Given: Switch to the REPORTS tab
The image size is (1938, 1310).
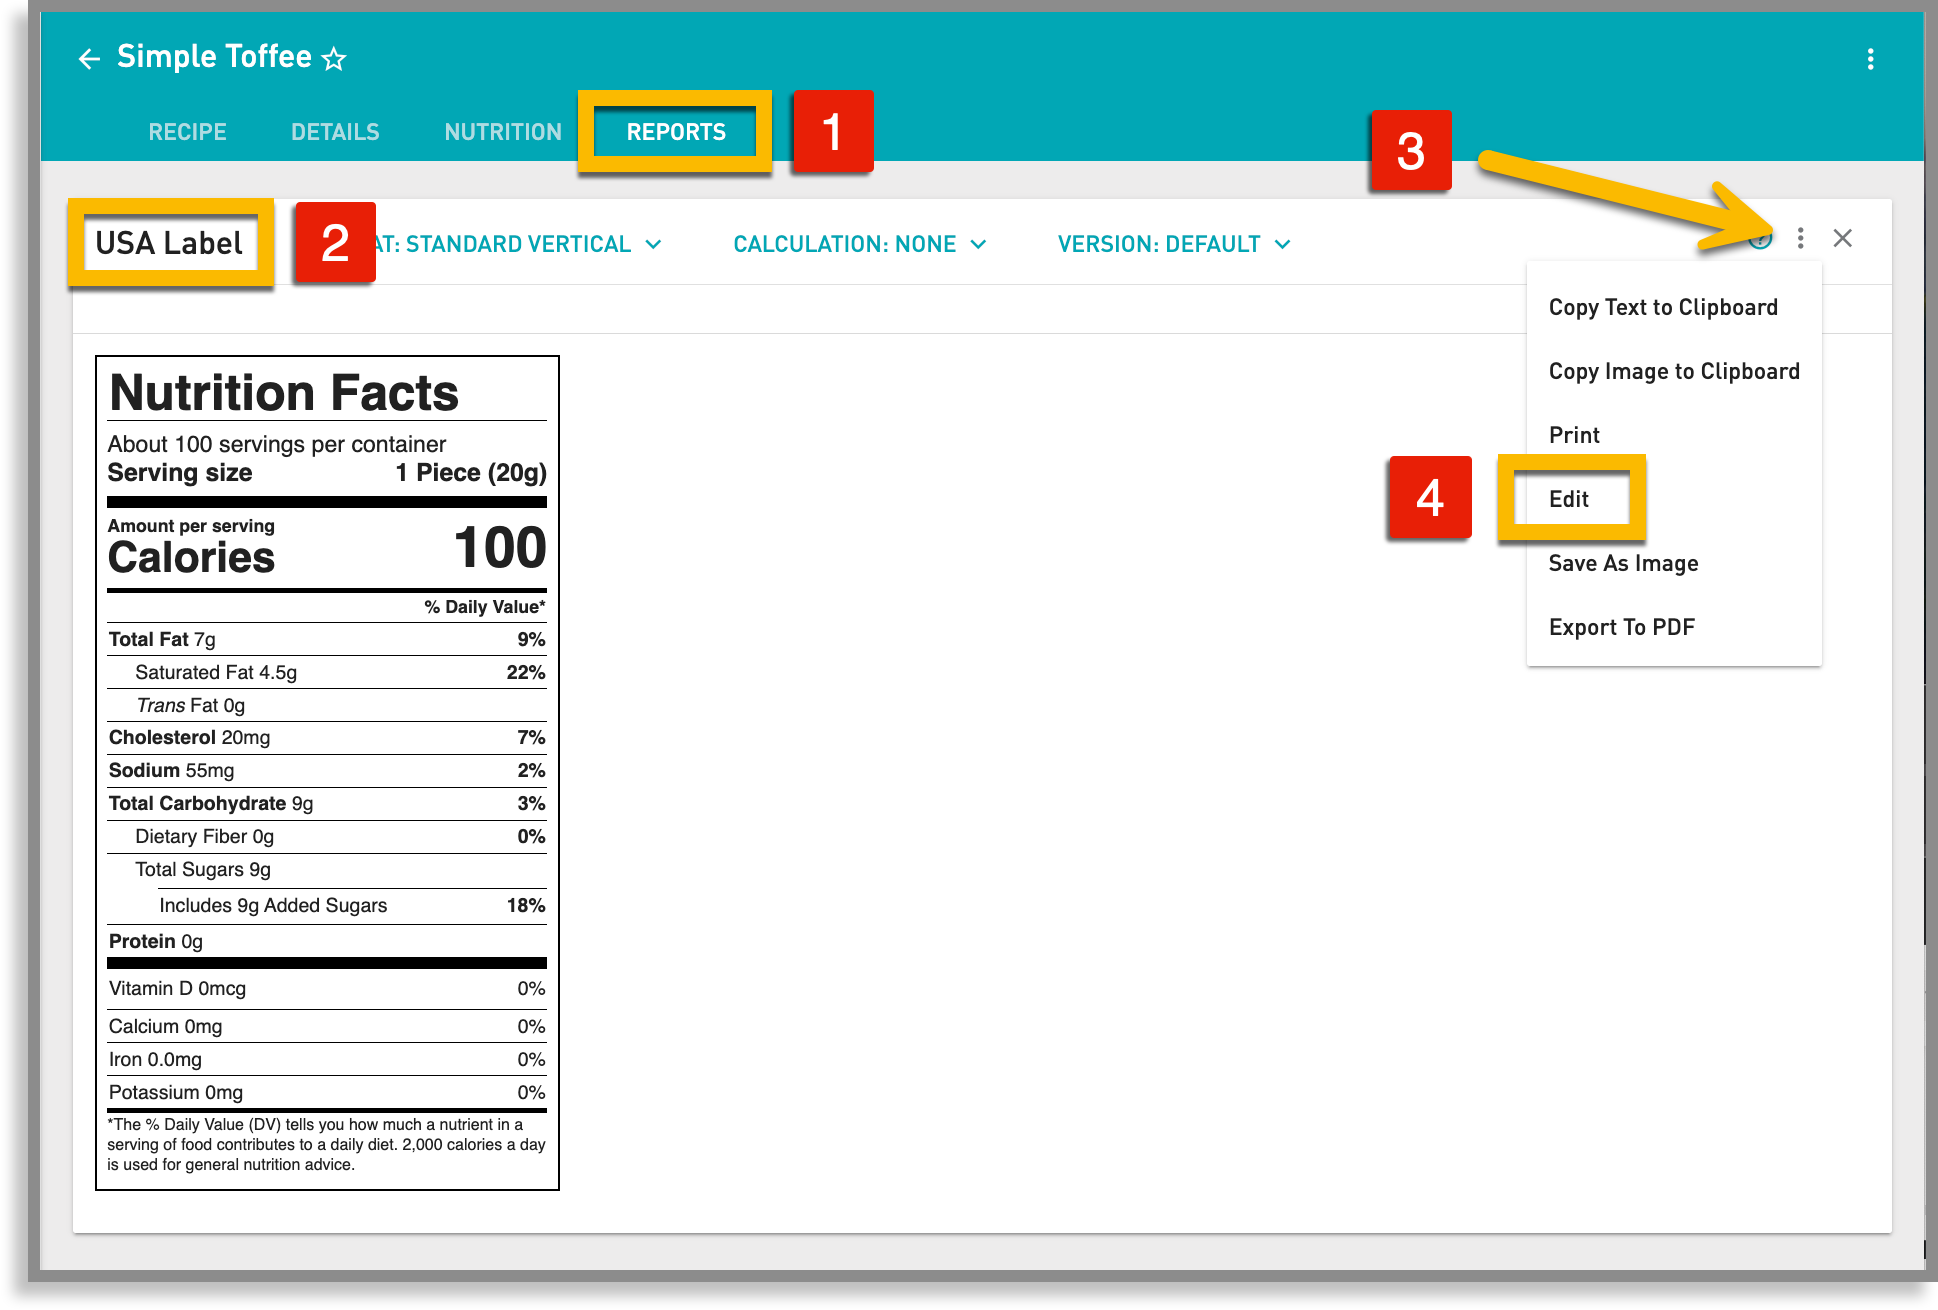Looking at the screenshot, I should [676, 131].
